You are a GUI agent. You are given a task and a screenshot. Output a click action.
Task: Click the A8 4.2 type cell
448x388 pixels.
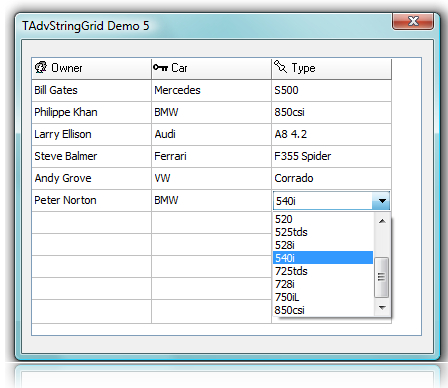tap(331, 134)
